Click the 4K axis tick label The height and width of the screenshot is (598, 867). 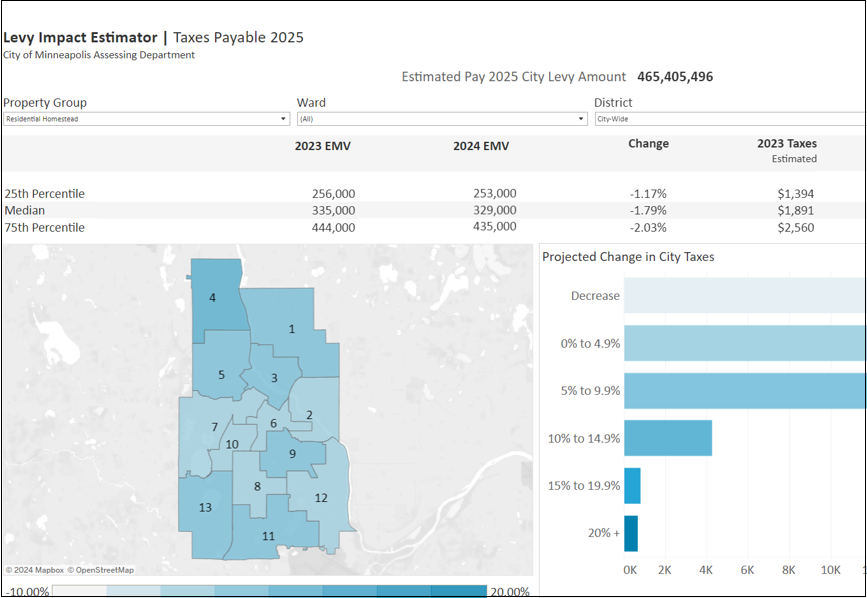tap(706, 570)
